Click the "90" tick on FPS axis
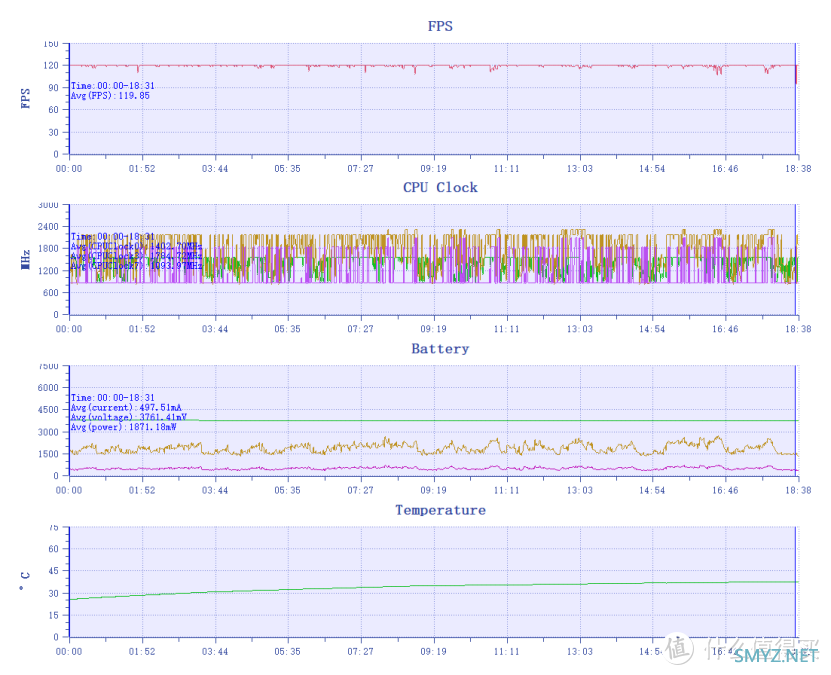Screen dimensions: 831x675 coord(53,88)
